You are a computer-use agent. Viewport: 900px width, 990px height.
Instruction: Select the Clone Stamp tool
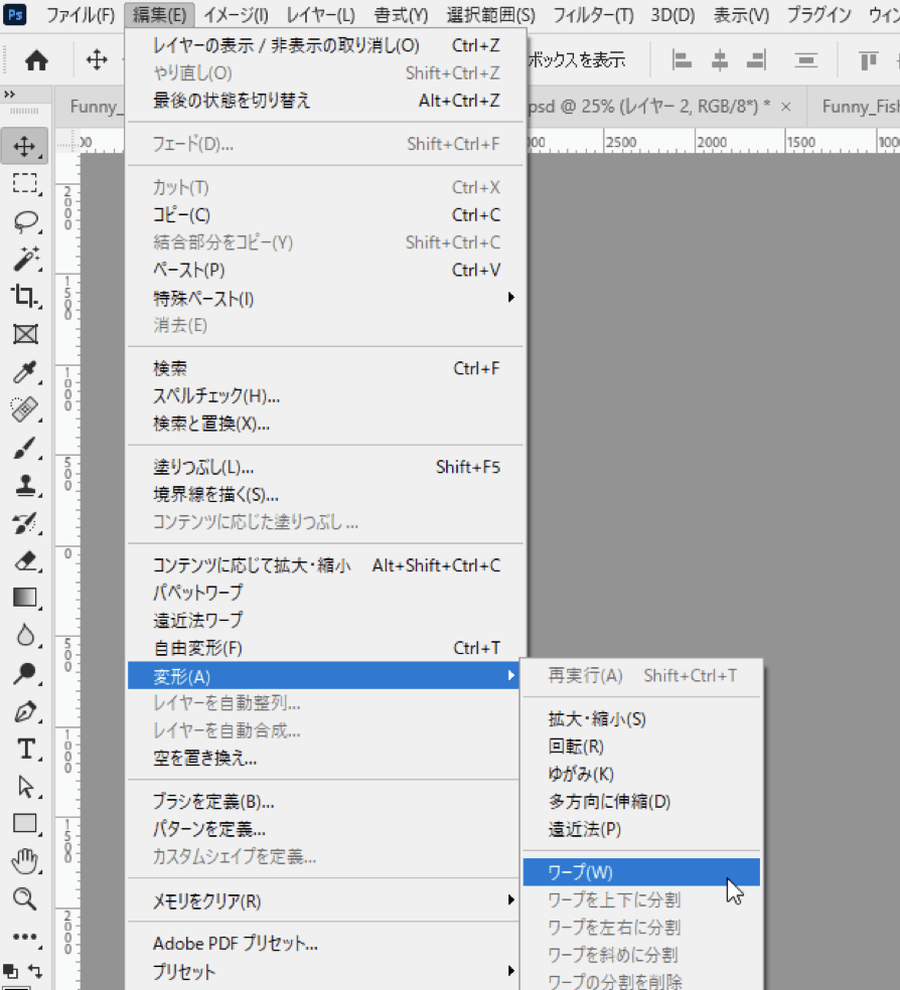pos(25,485)
